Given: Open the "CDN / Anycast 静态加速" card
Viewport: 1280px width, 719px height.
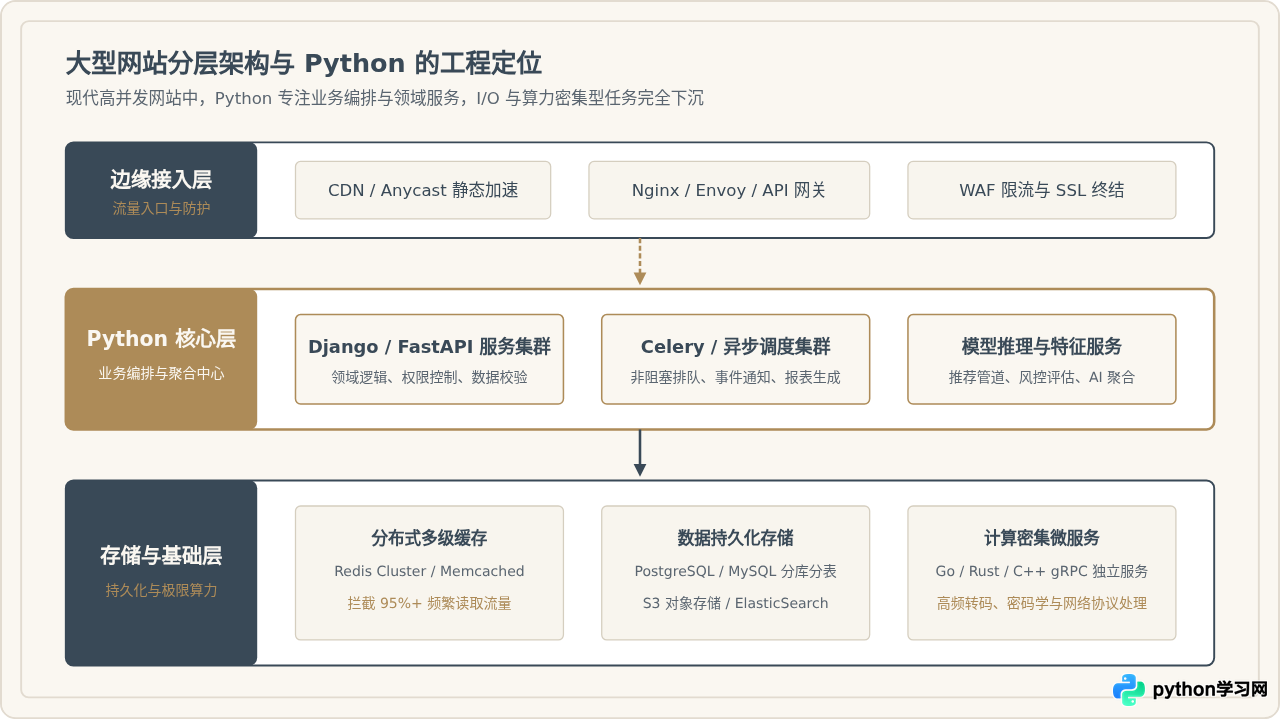Looking at the screenshot, I should click(423, 190).
